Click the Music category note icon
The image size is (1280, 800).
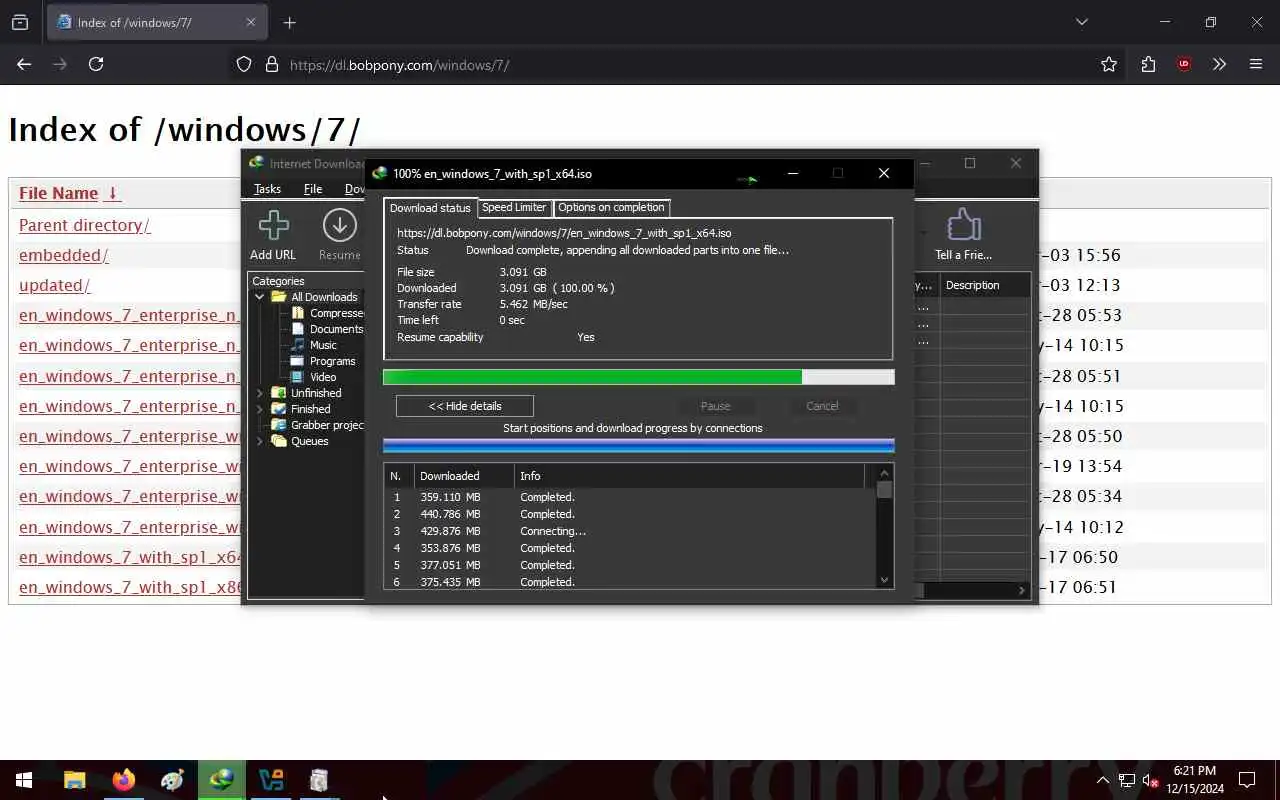tap(298, 345)
